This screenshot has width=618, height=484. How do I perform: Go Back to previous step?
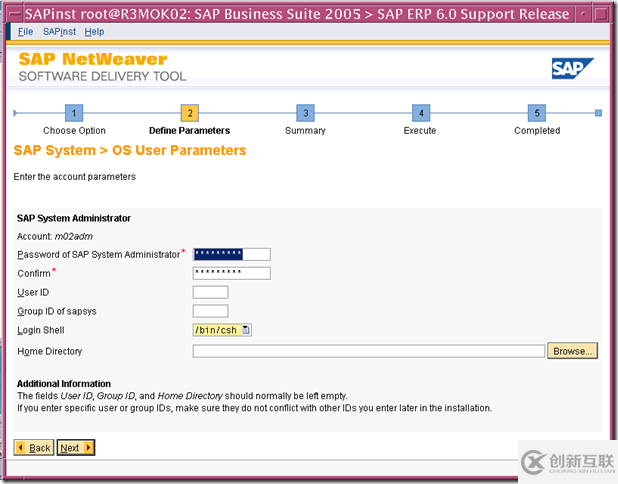pos(34,448)
